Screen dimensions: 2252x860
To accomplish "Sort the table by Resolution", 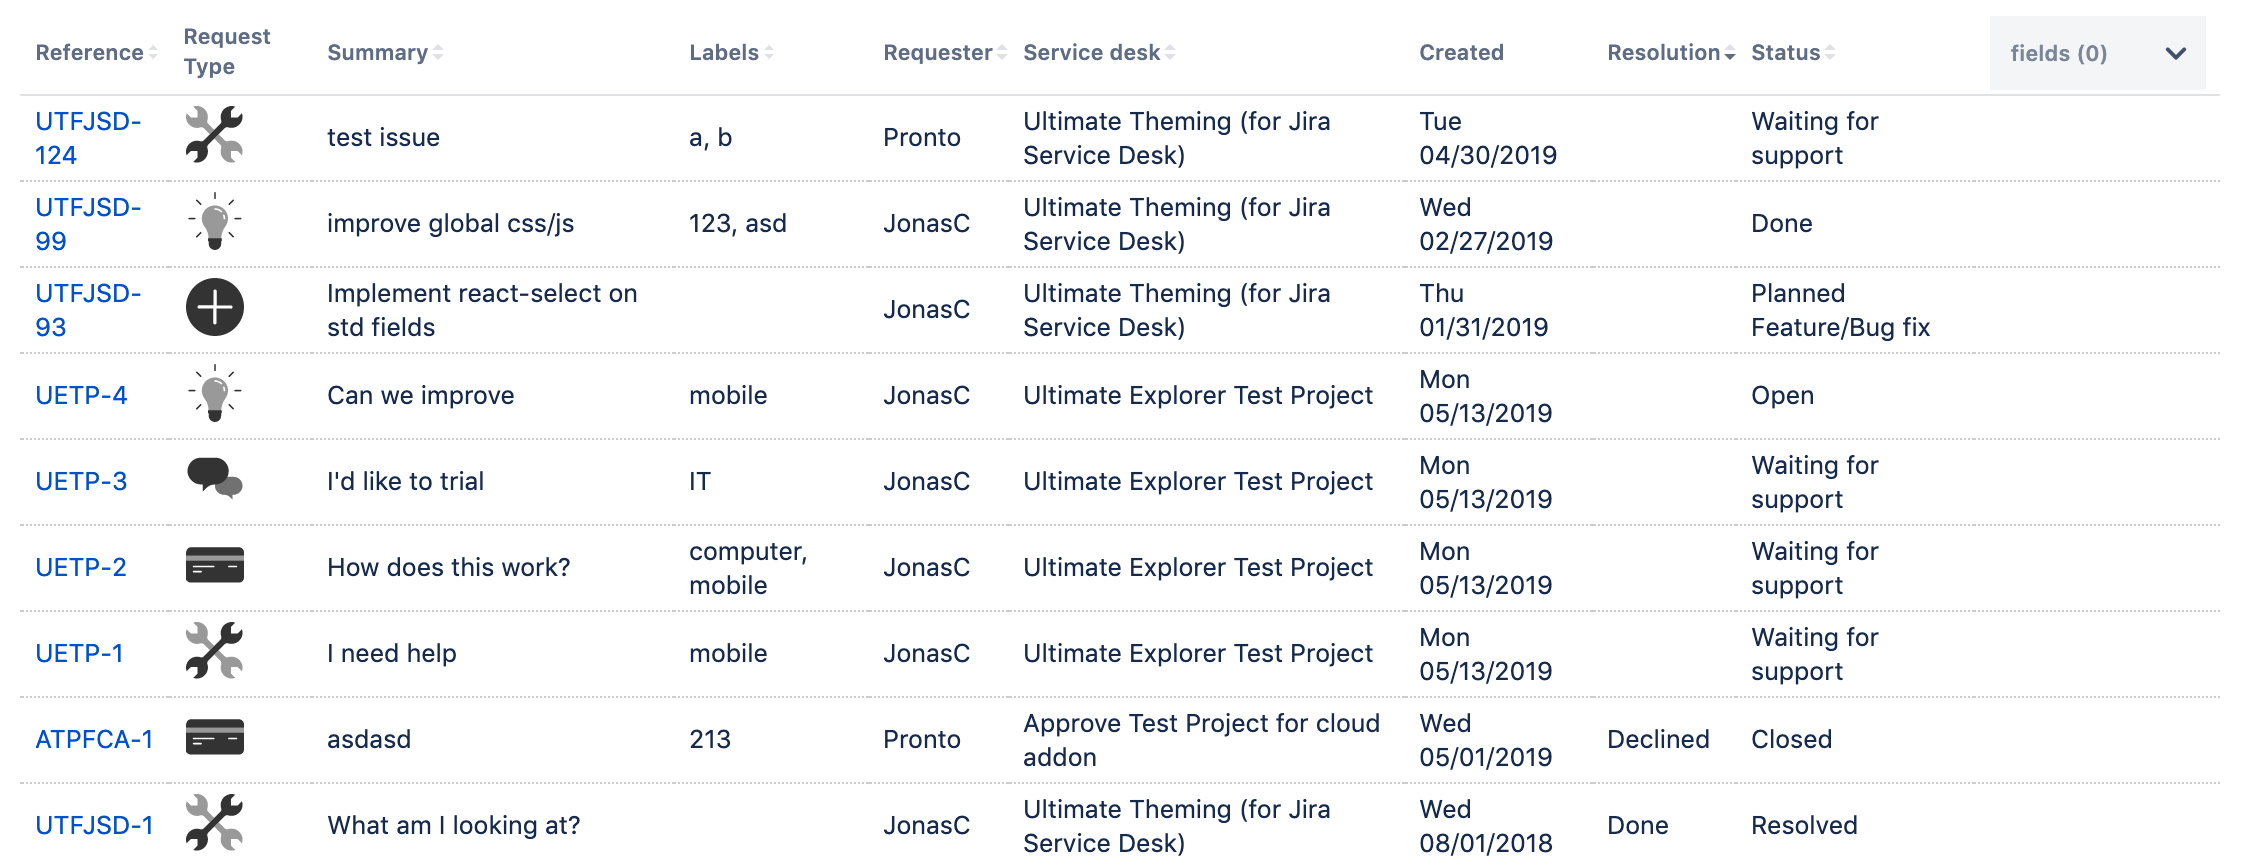I will click(1671, 53).
